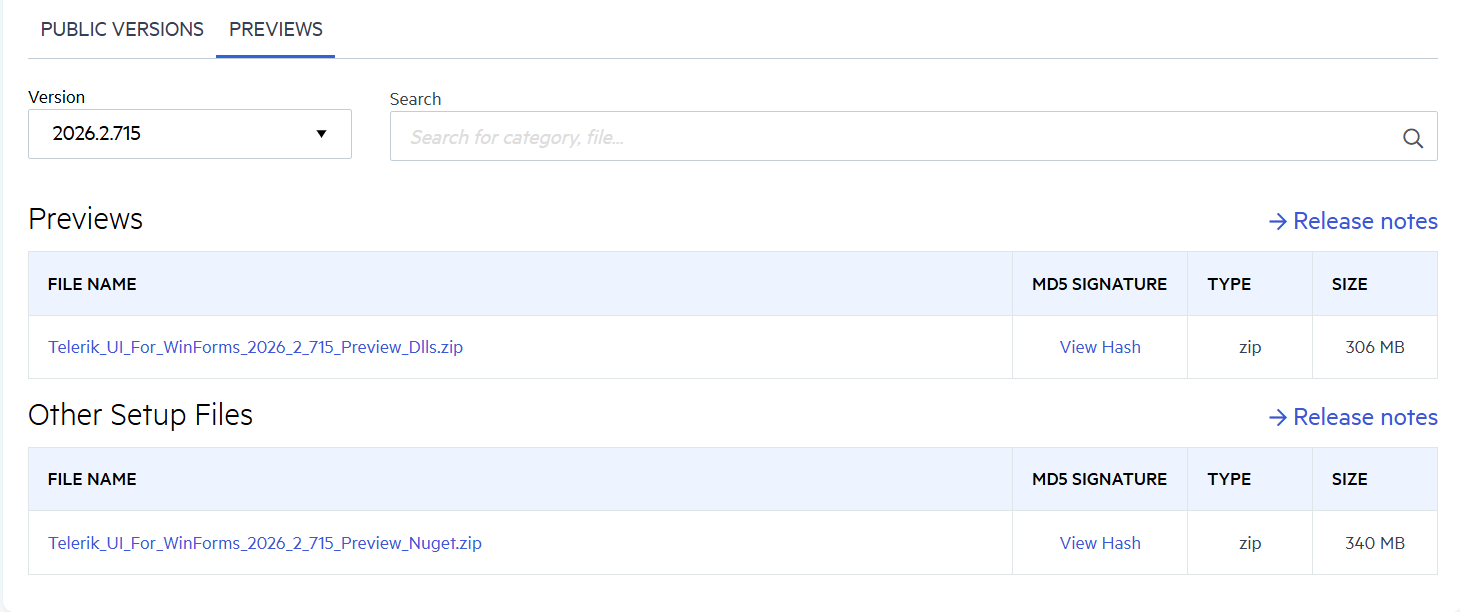Focus the Search for category, file field
The height and width of the screenshot is (612, 1460).
click(914, 136)
